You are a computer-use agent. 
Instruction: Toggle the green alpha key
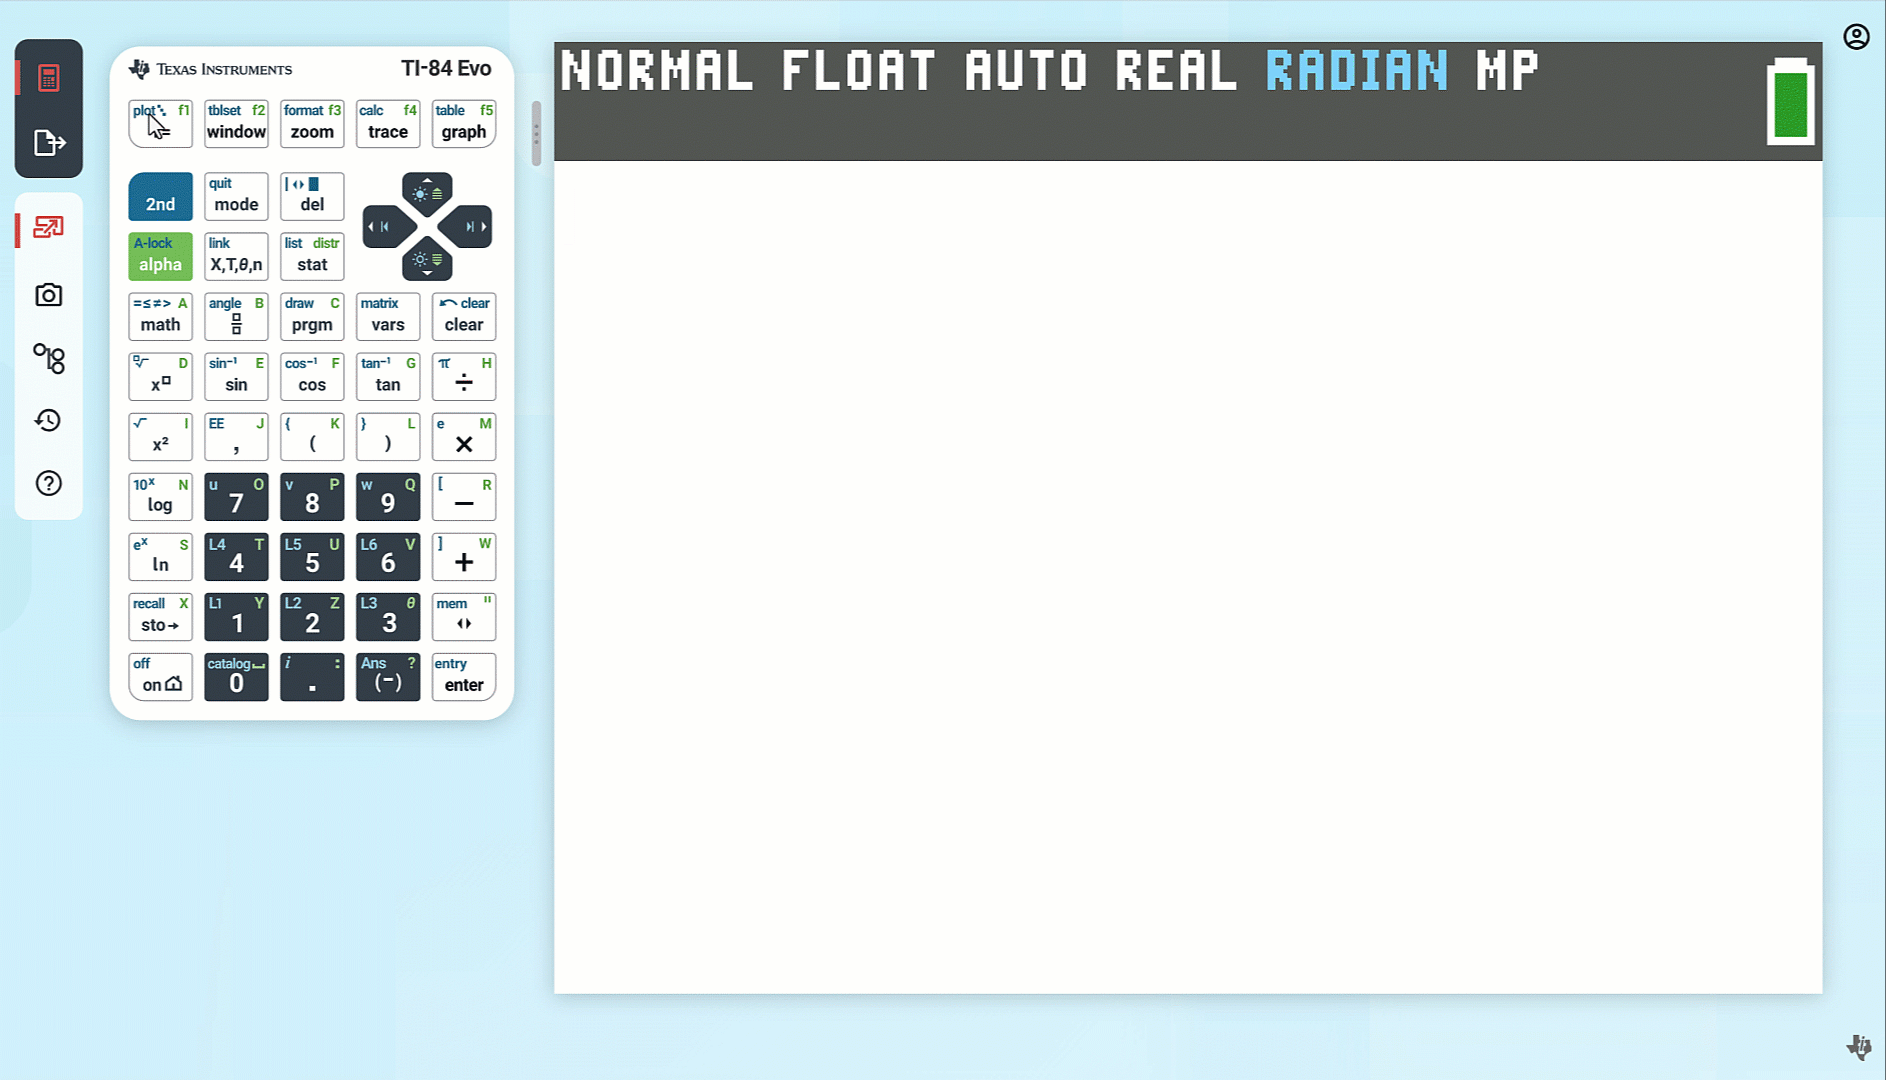(x=160, y=256)
